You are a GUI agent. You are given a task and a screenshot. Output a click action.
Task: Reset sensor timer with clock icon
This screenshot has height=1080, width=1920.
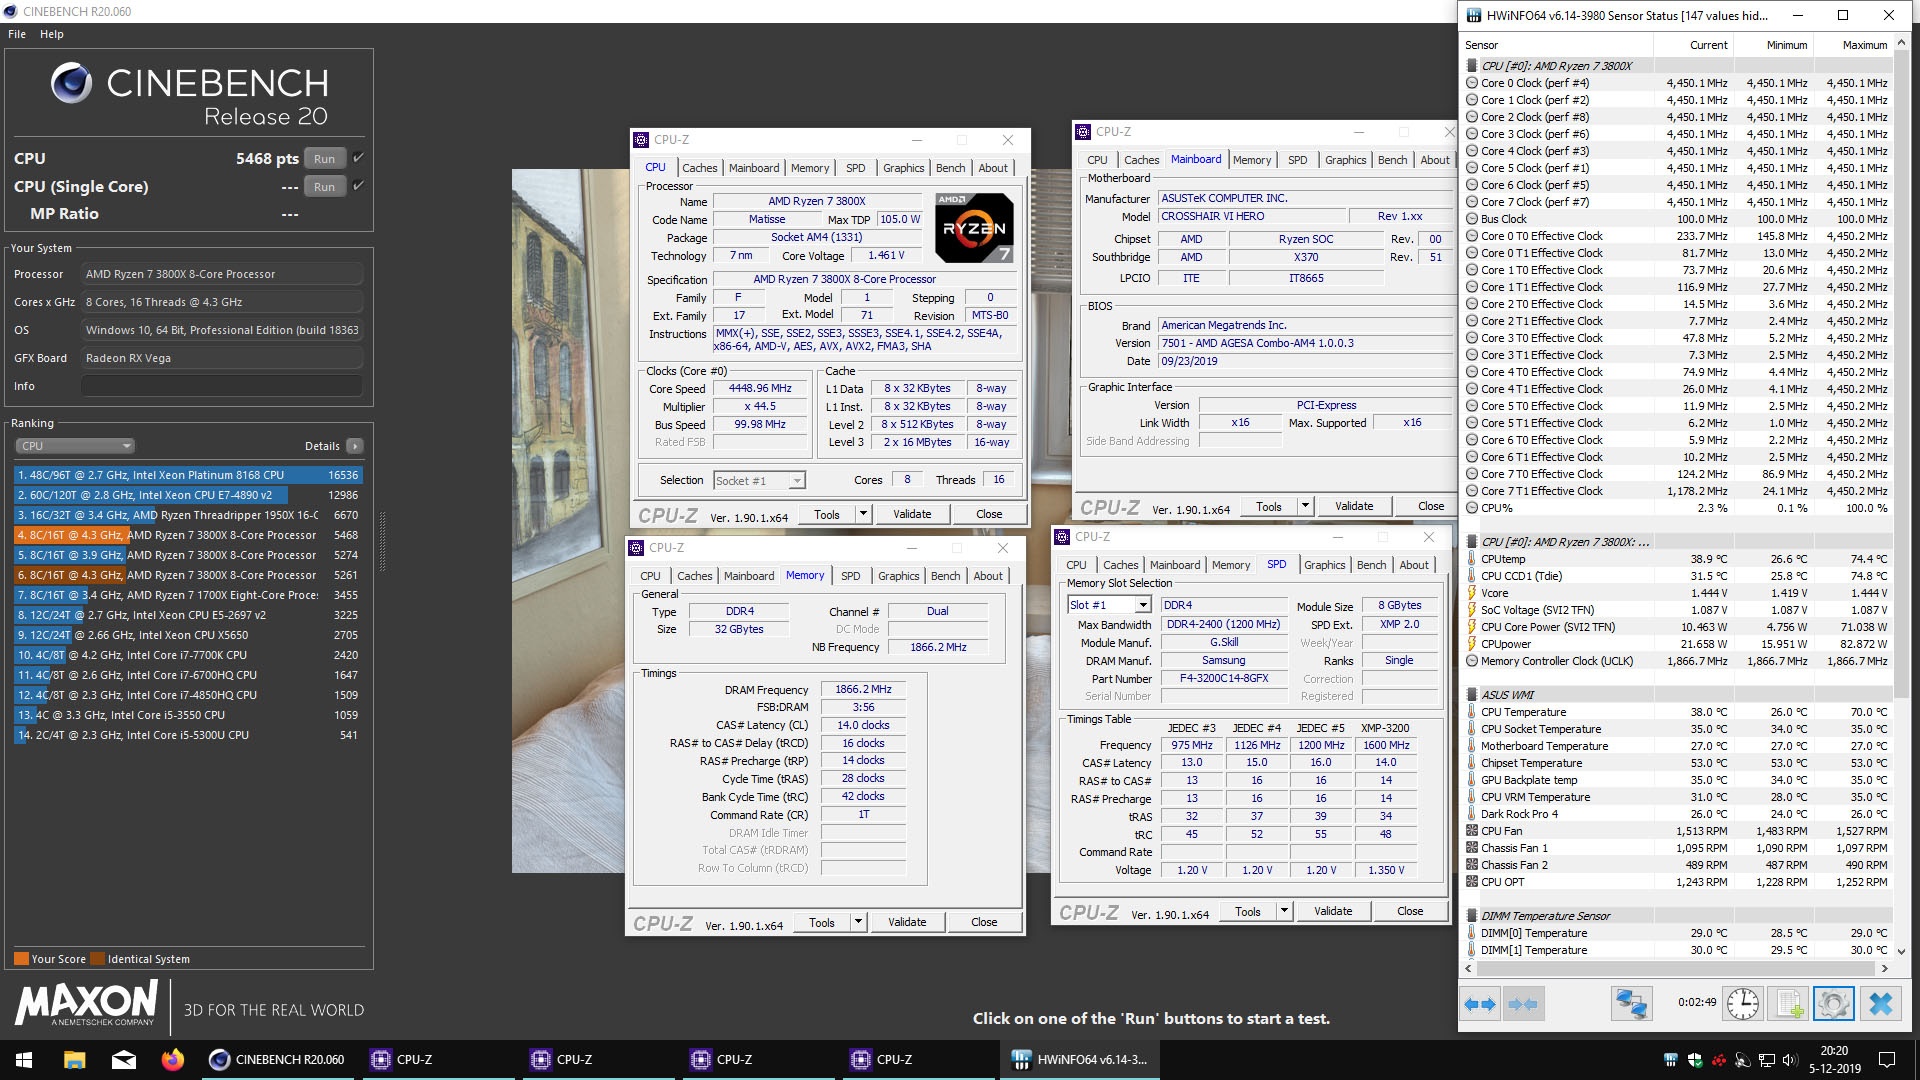1742,1003
